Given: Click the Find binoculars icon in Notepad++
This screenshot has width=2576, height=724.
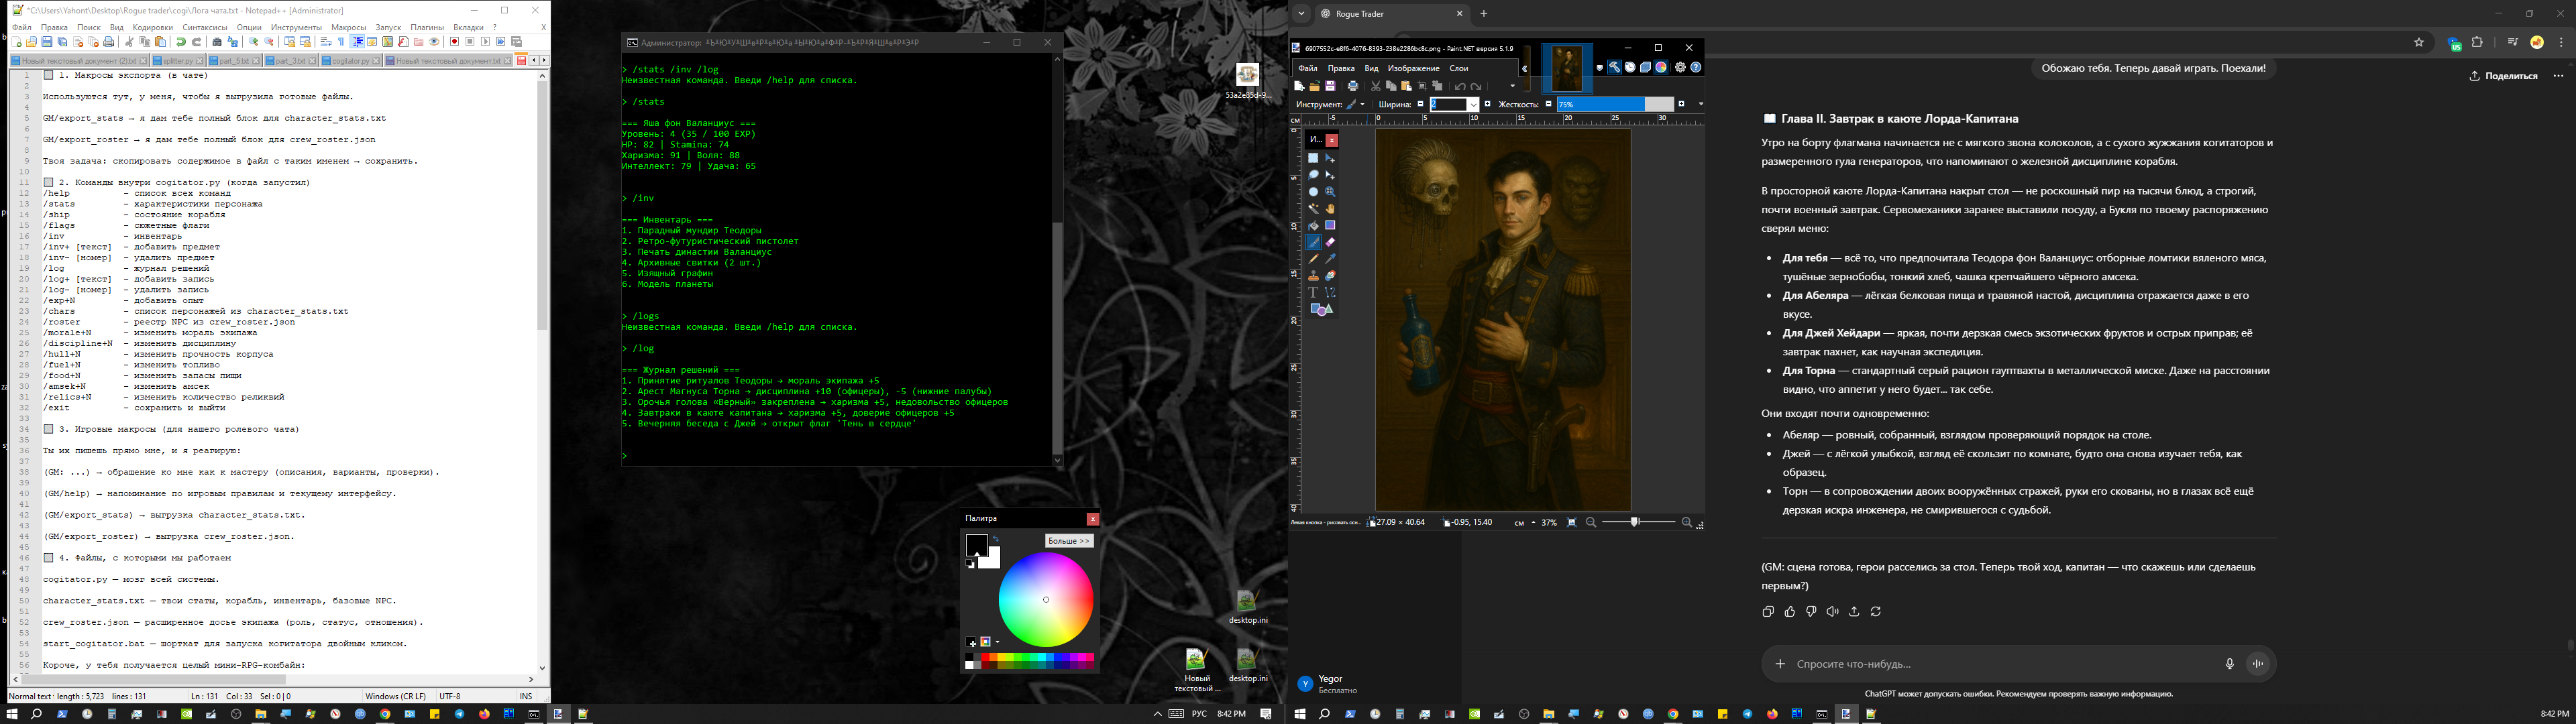Looking at the screenshot, I should [x=217, y=42].
